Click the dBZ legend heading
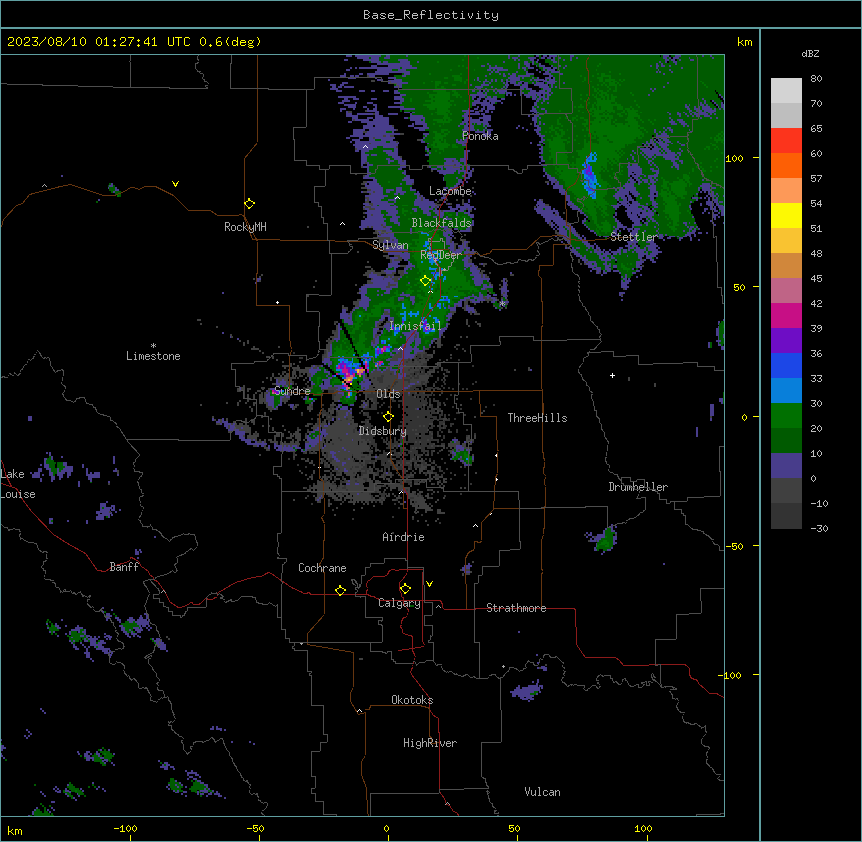 (810, 54)
